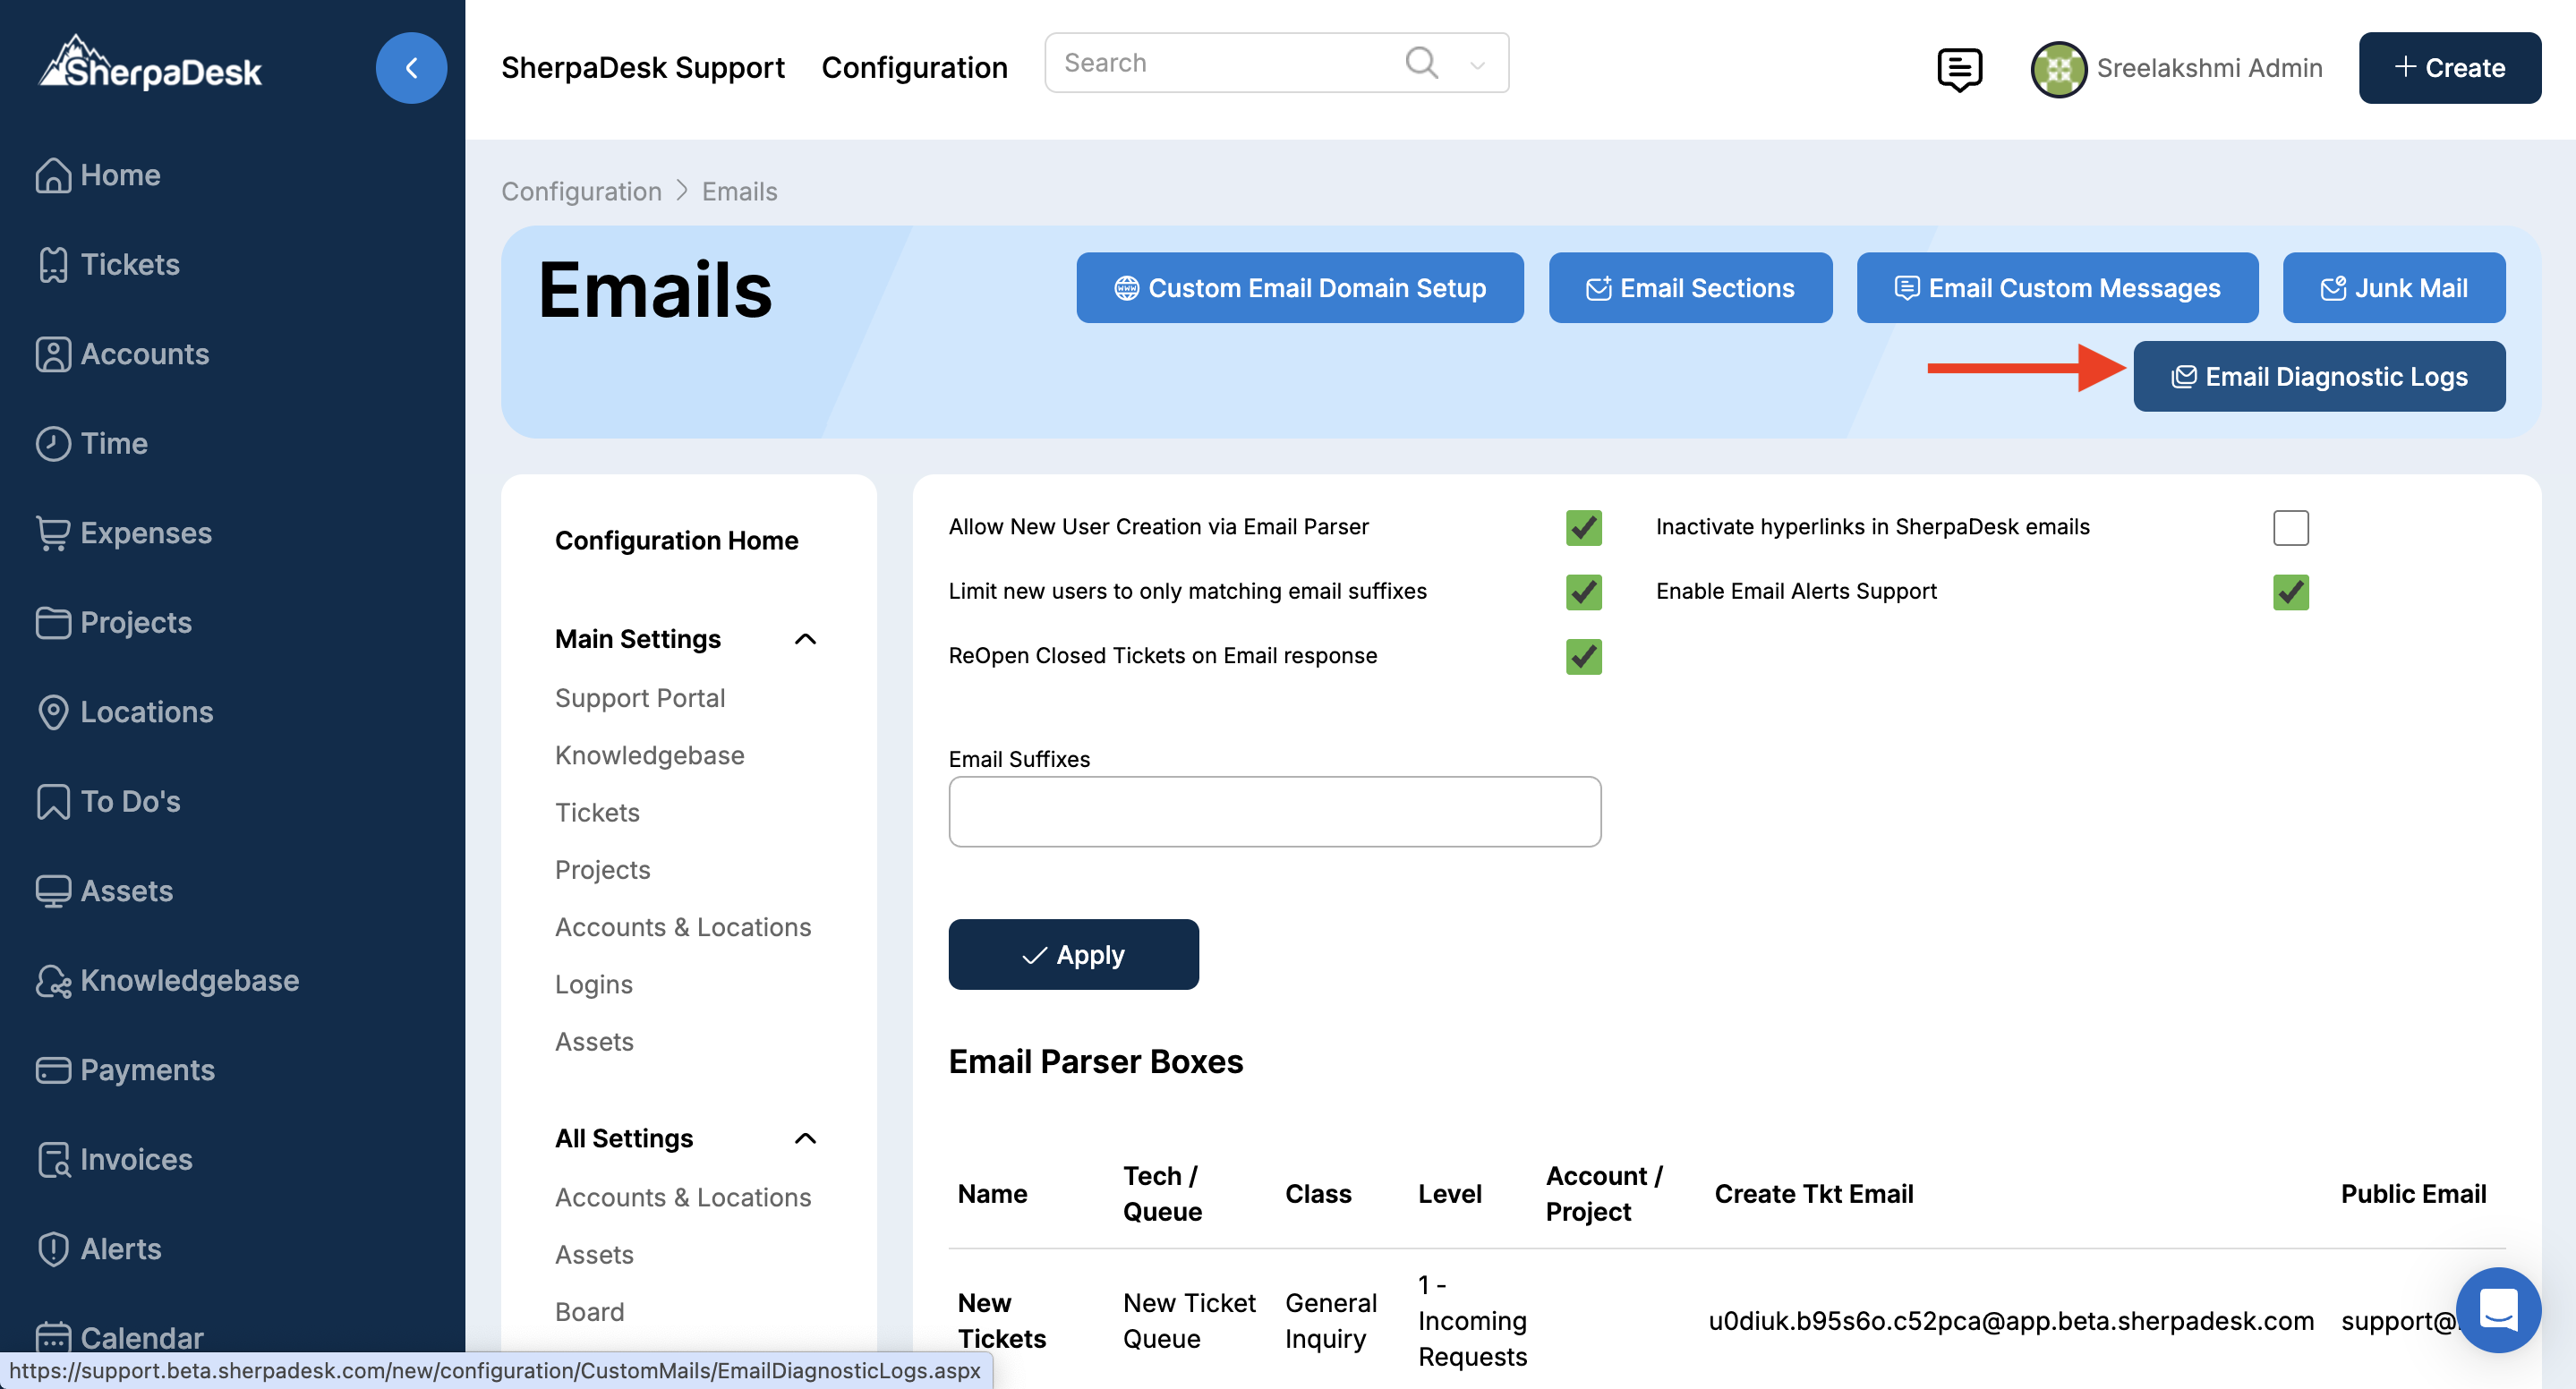Screen dimensions: 2576x1389
Task: Uncheck Allow New User Creation via Email Parser
Action: click(x=1583, y=527)
